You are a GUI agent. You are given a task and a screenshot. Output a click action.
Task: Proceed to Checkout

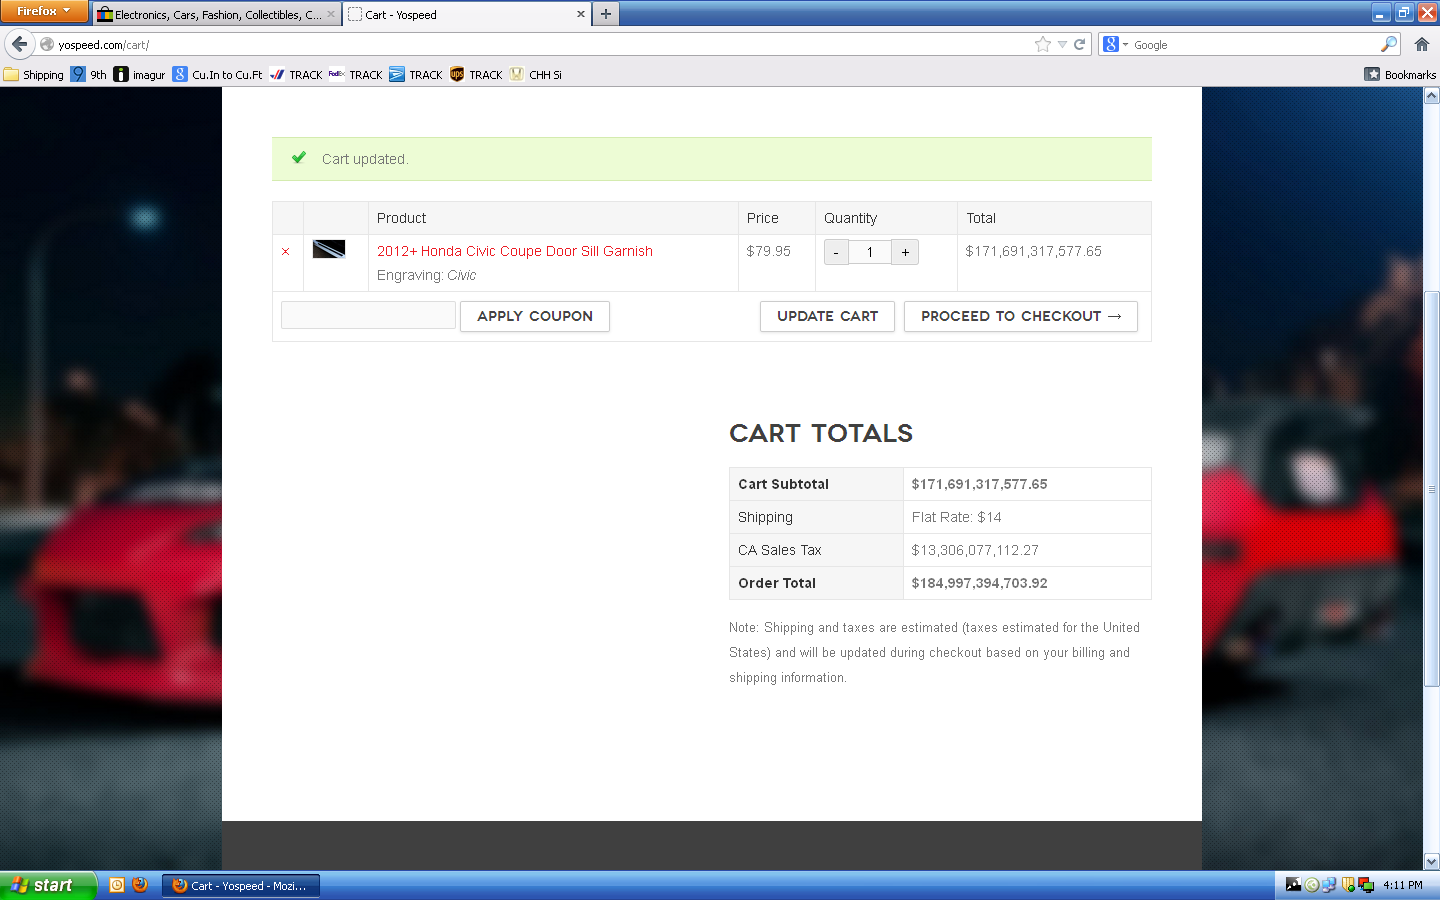(1021, 316)
